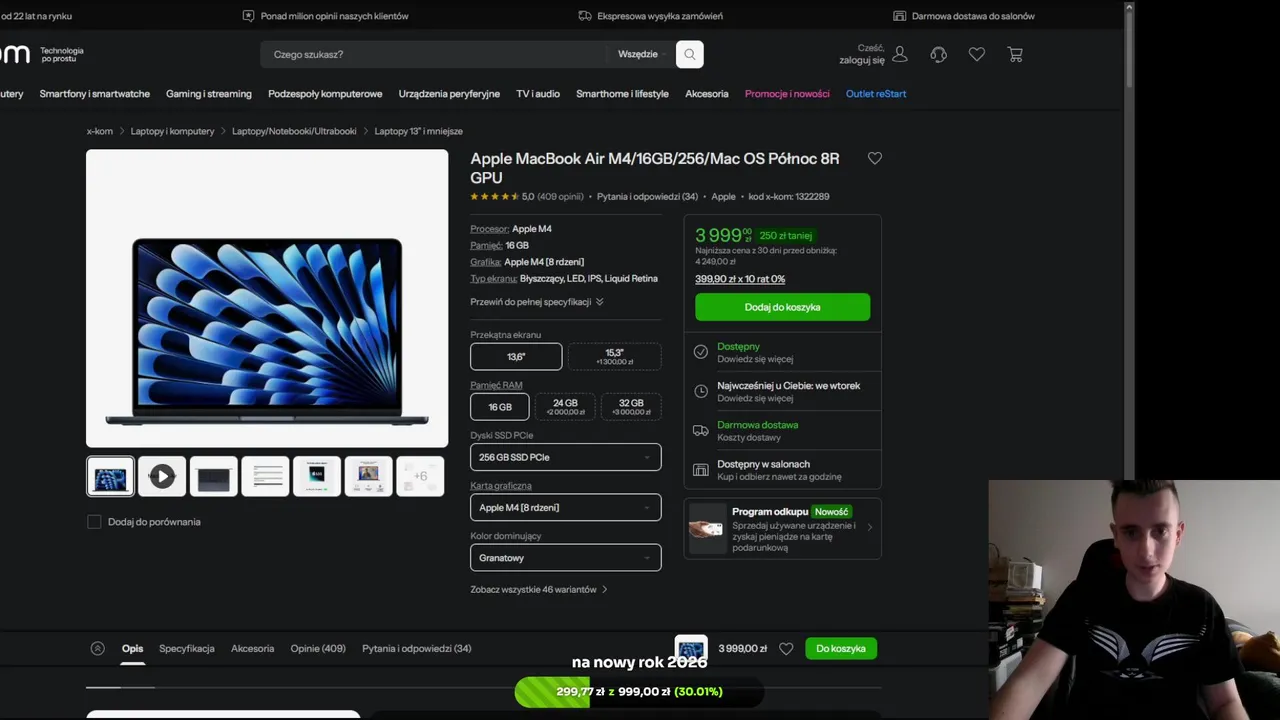Switch to the Specyfikacja tab
The image size is (1280, 720).
tap(187, 648)
